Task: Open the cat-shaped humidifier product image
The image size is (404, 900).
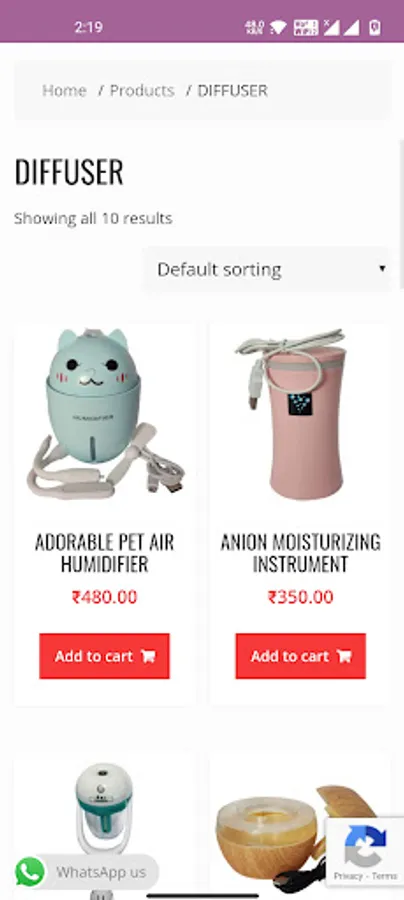Action: pyautogui.click(x=105, y=413)
